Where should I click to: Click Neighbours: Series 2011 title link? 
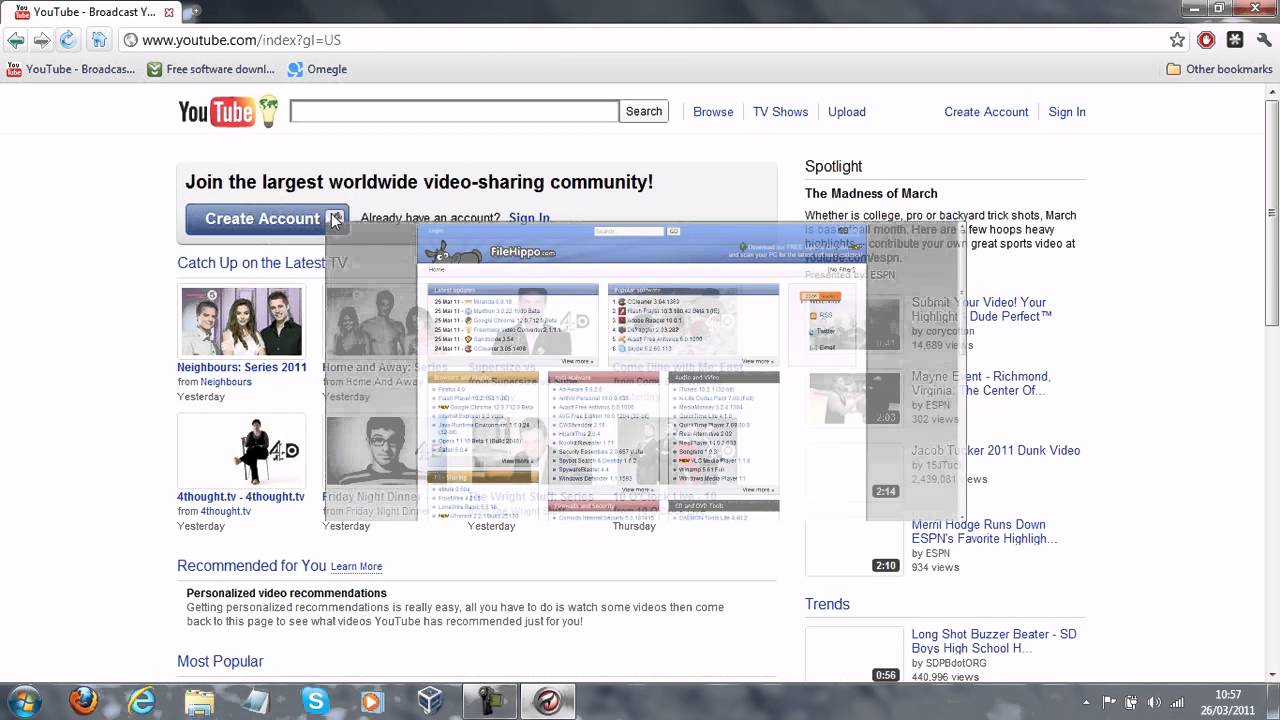(x=242, y=367)
